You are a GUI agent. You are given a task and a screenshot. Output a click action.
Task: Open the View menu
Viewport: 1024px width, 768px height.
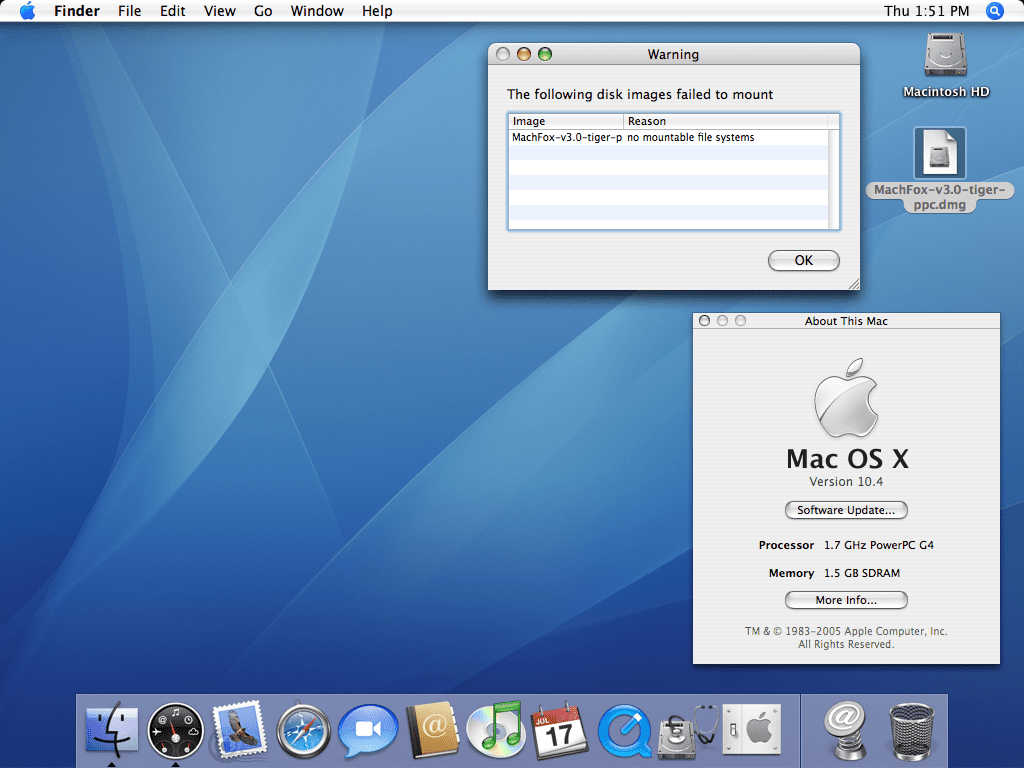point(219,11)
